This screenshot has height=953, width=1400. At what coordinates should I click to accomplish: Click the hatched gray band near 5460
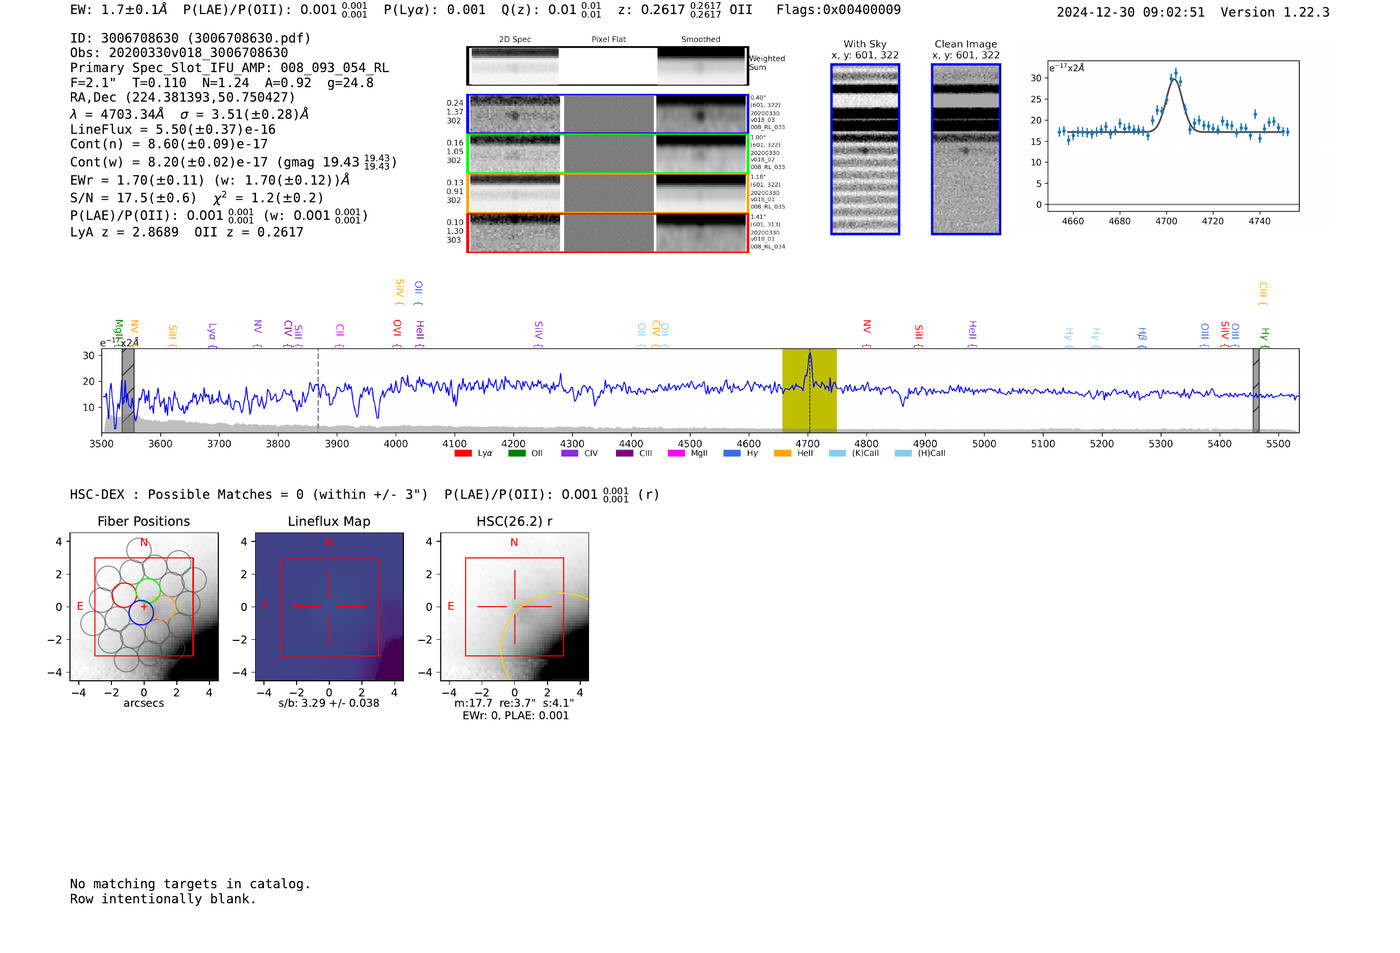point(1256,390)
